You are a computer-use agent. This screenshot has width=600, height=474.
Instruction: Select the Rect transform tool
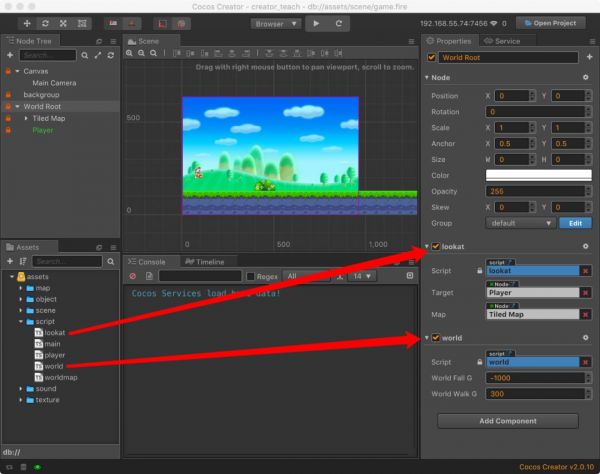click(x=82, y=24)
